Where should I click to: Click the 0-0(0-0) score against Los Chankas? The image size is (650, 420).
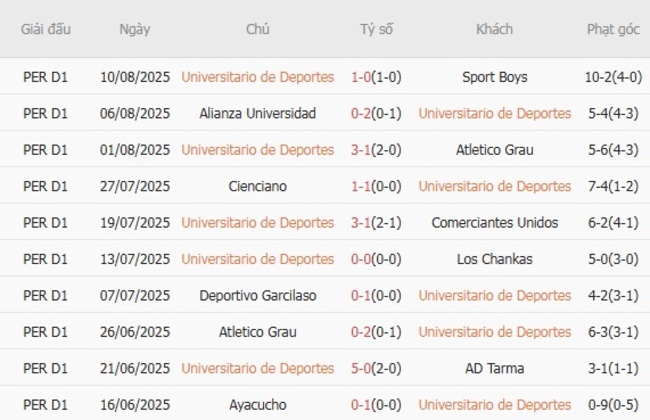[x=377, y=259]
